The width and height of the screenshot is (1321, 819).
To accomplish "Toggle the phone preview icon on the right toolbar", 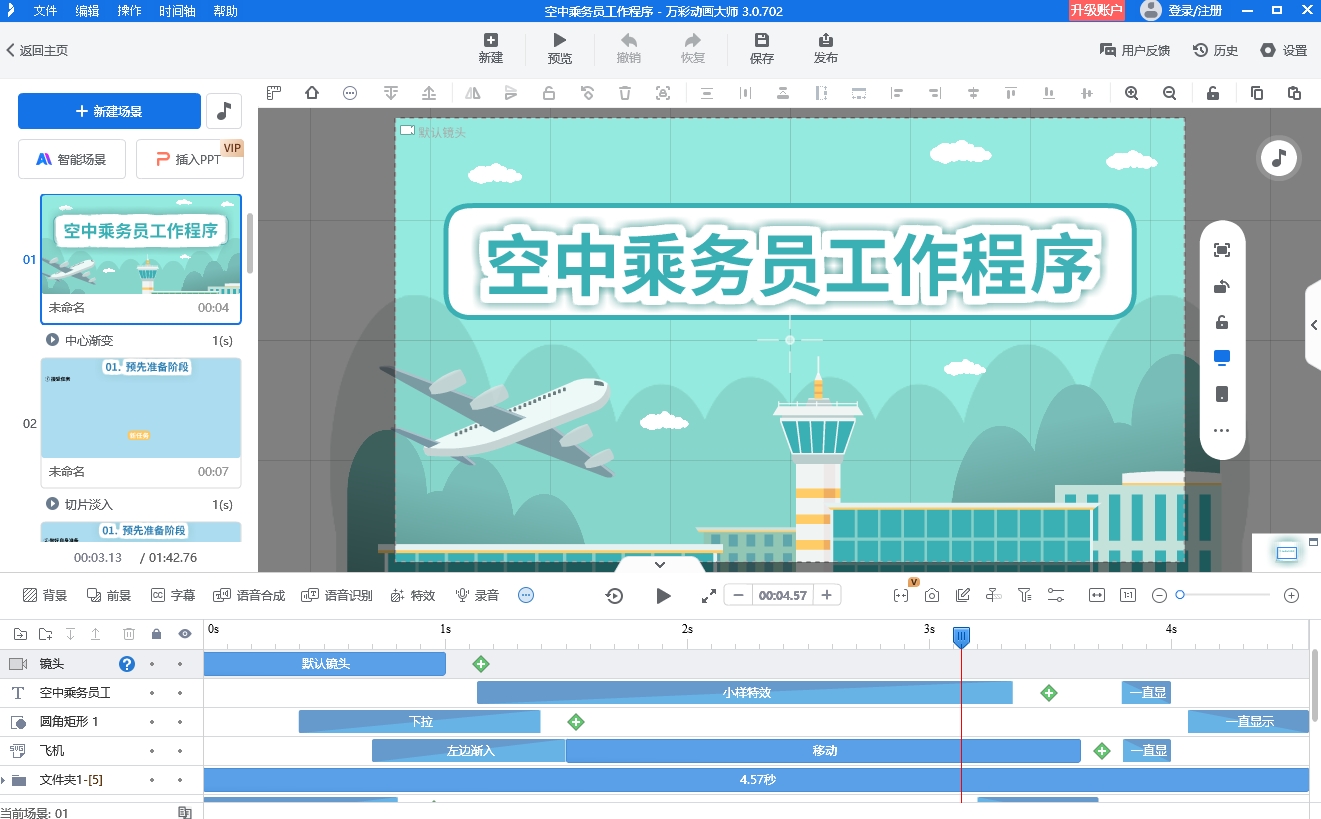I will point(1221,393).
